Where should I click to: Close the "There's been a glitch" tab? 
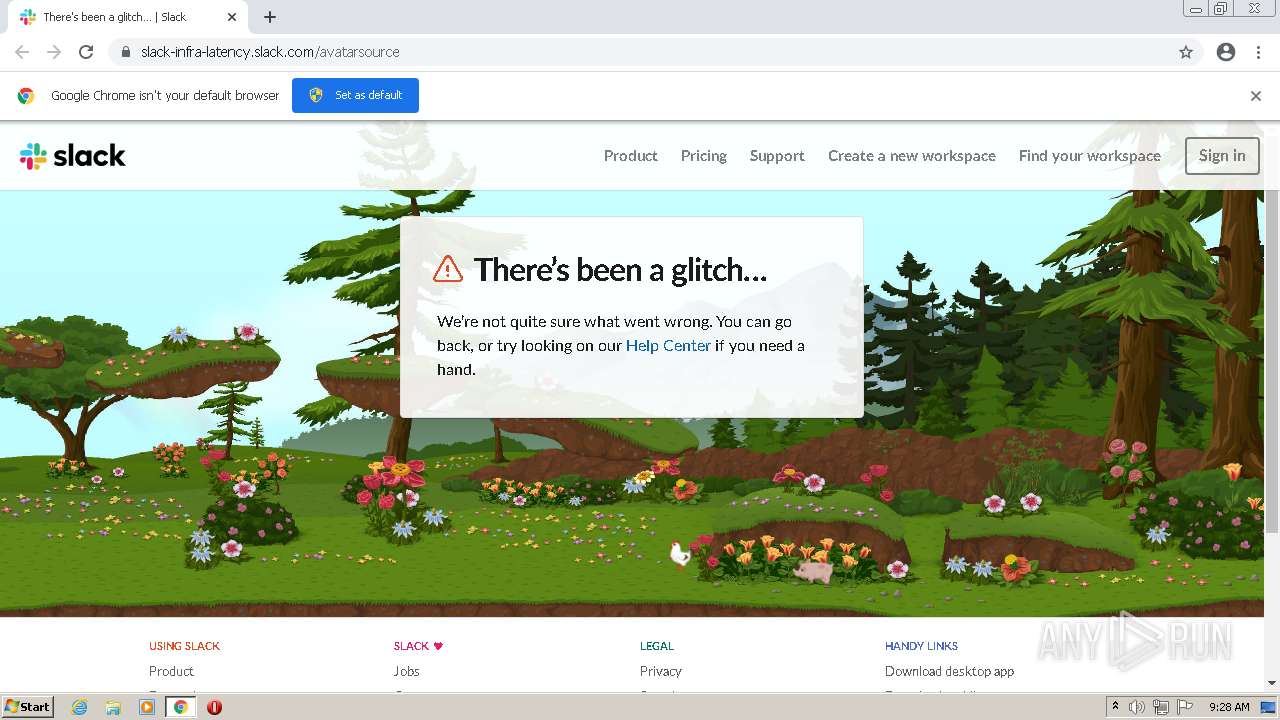tap(232, 17)
